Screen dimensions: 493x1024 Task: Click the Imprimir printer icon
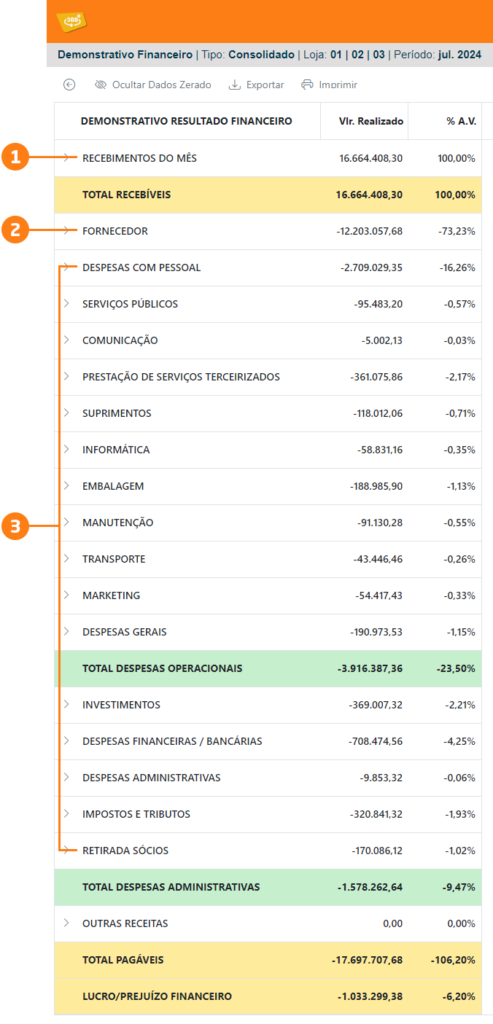307,85
